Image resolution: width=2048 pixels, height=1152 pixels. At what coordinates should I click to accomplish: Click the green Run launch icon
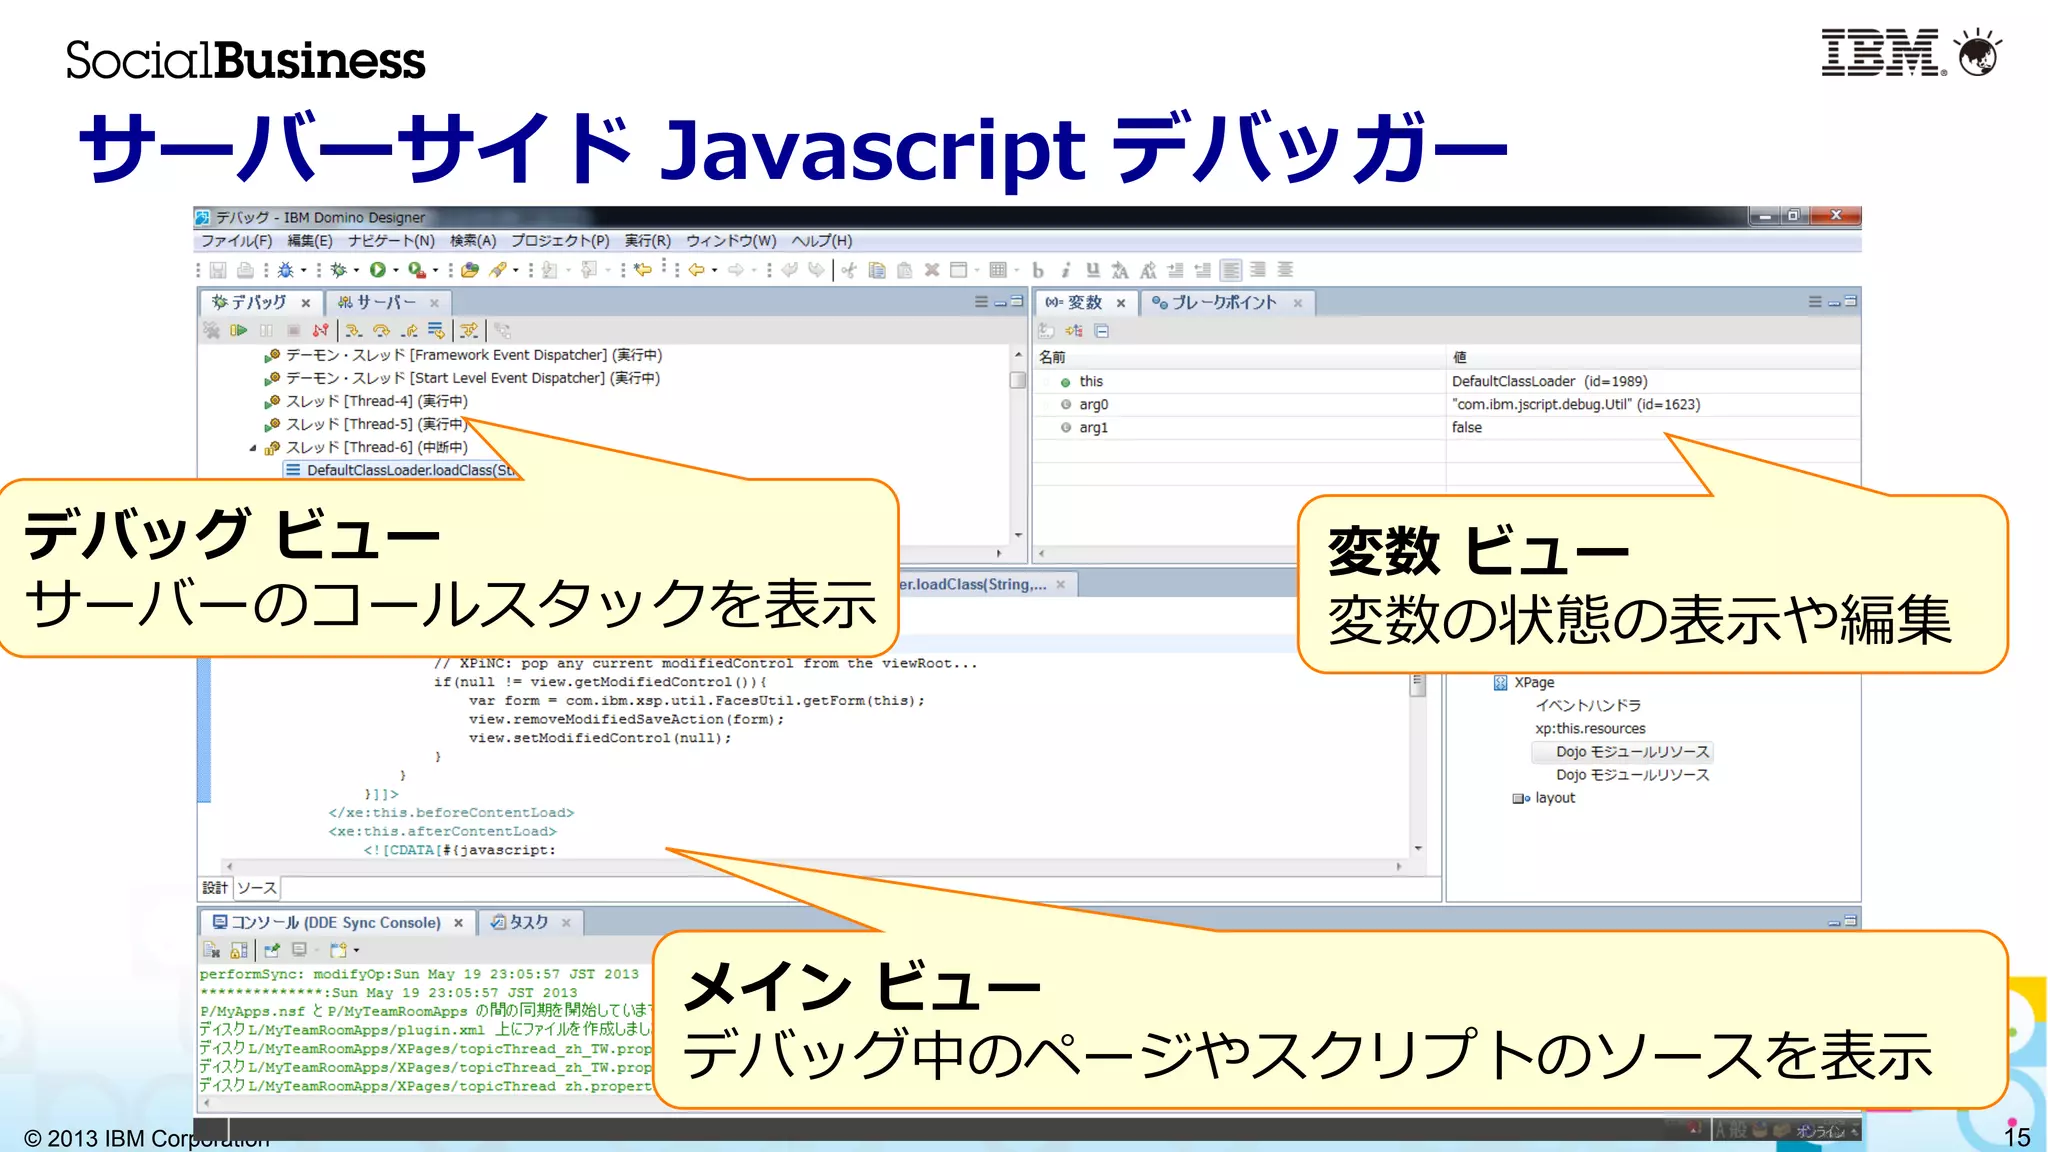377,270
